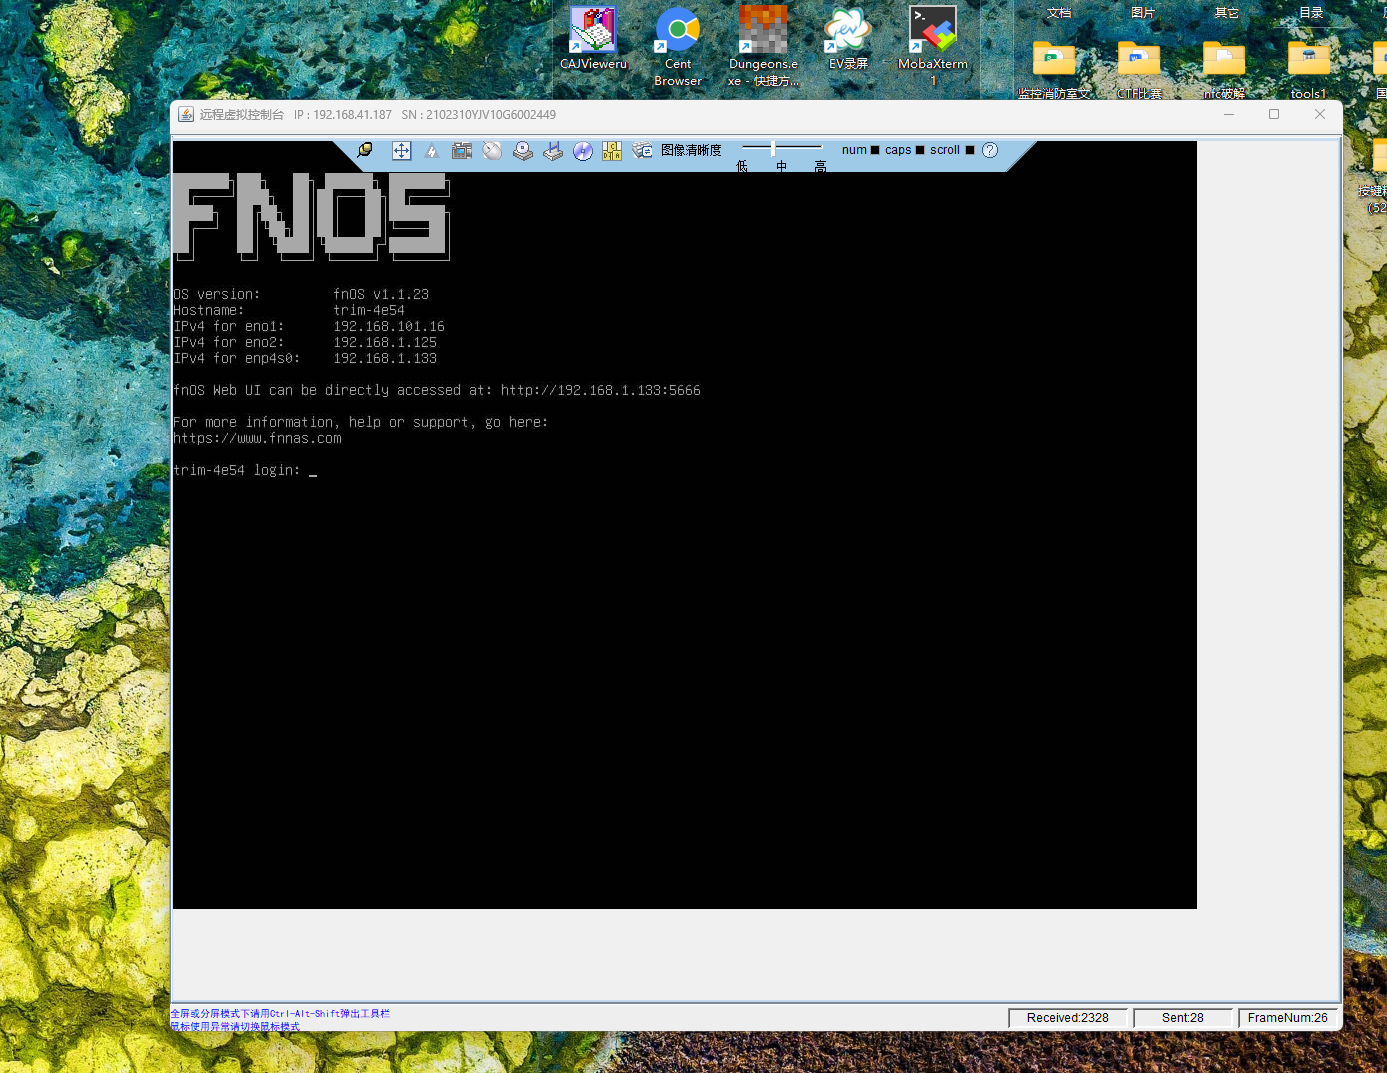Select the CTF比赛 folder on desktop

point(1139,71)
